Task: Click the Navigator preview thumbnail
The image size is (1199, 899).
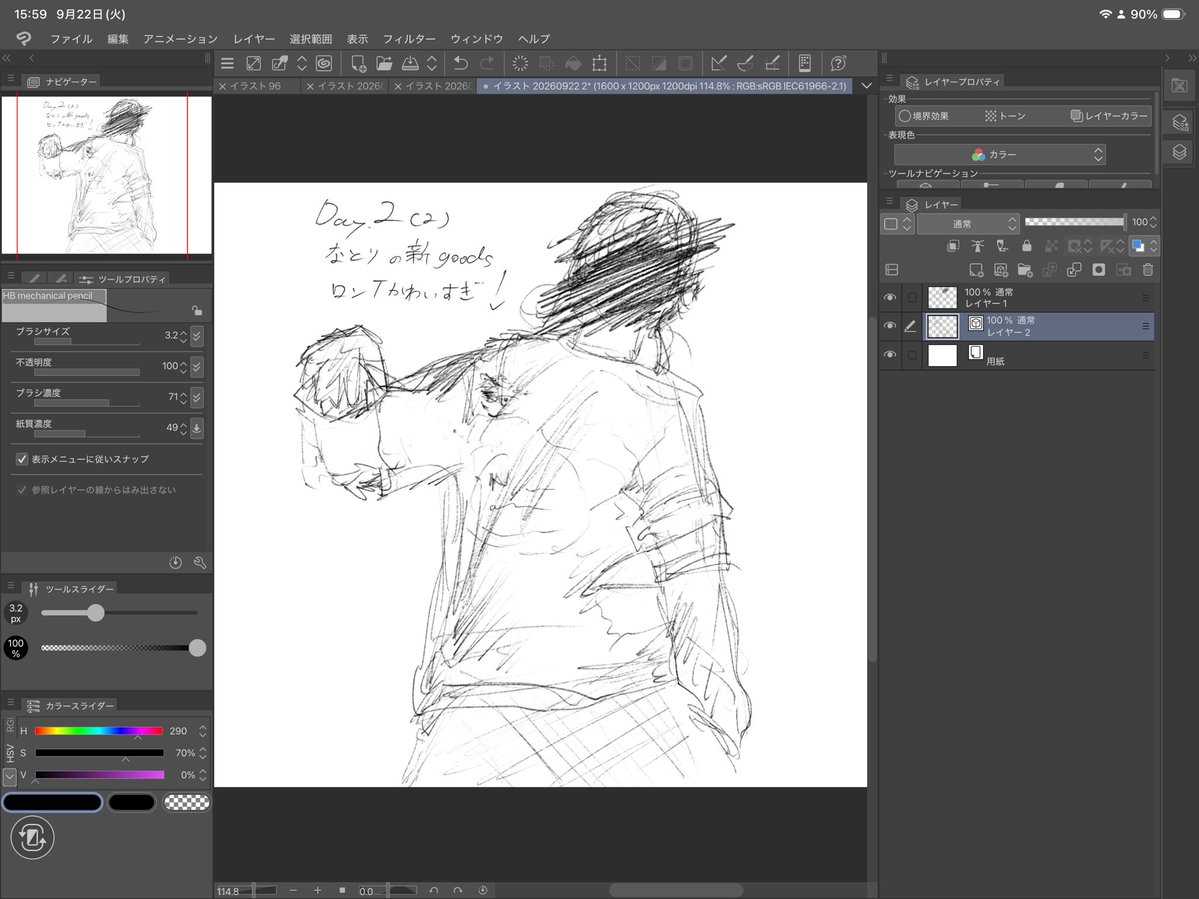Action: point(106,175)
